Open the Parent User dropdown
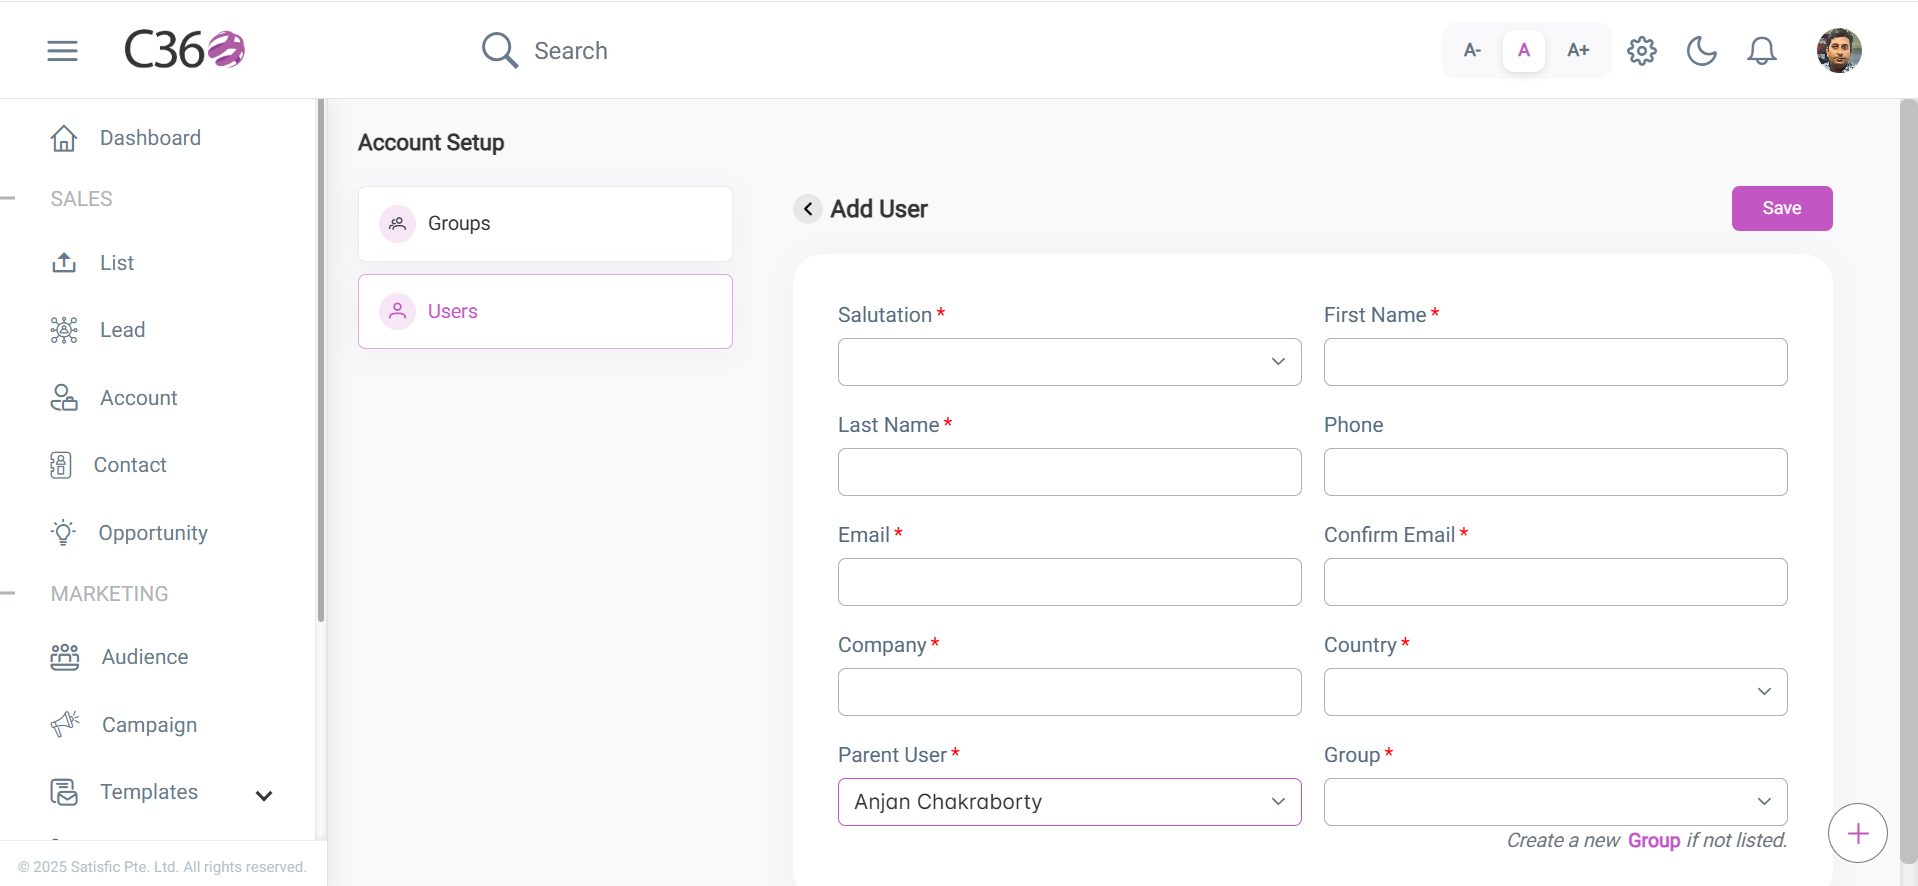1918x886 pixels. tap(1069, 802)
